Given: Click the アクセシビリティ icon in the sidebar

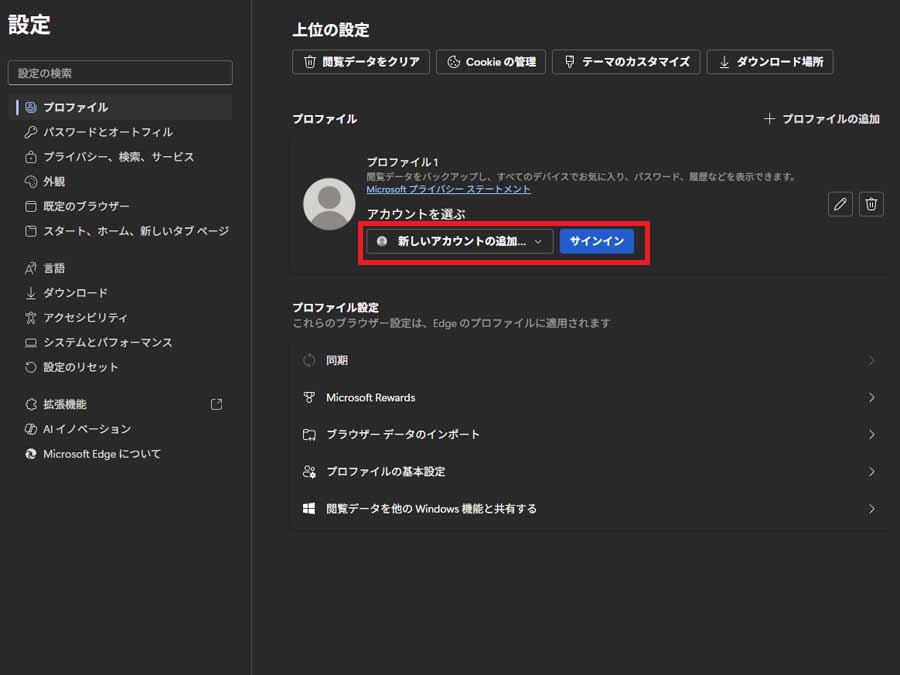Looking at the screenshot, I should 31,317.
